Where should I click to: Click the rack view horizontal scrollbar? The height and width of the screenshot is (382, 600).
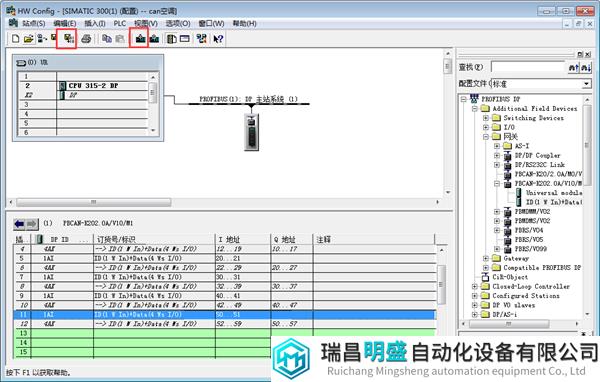(224, 202)
